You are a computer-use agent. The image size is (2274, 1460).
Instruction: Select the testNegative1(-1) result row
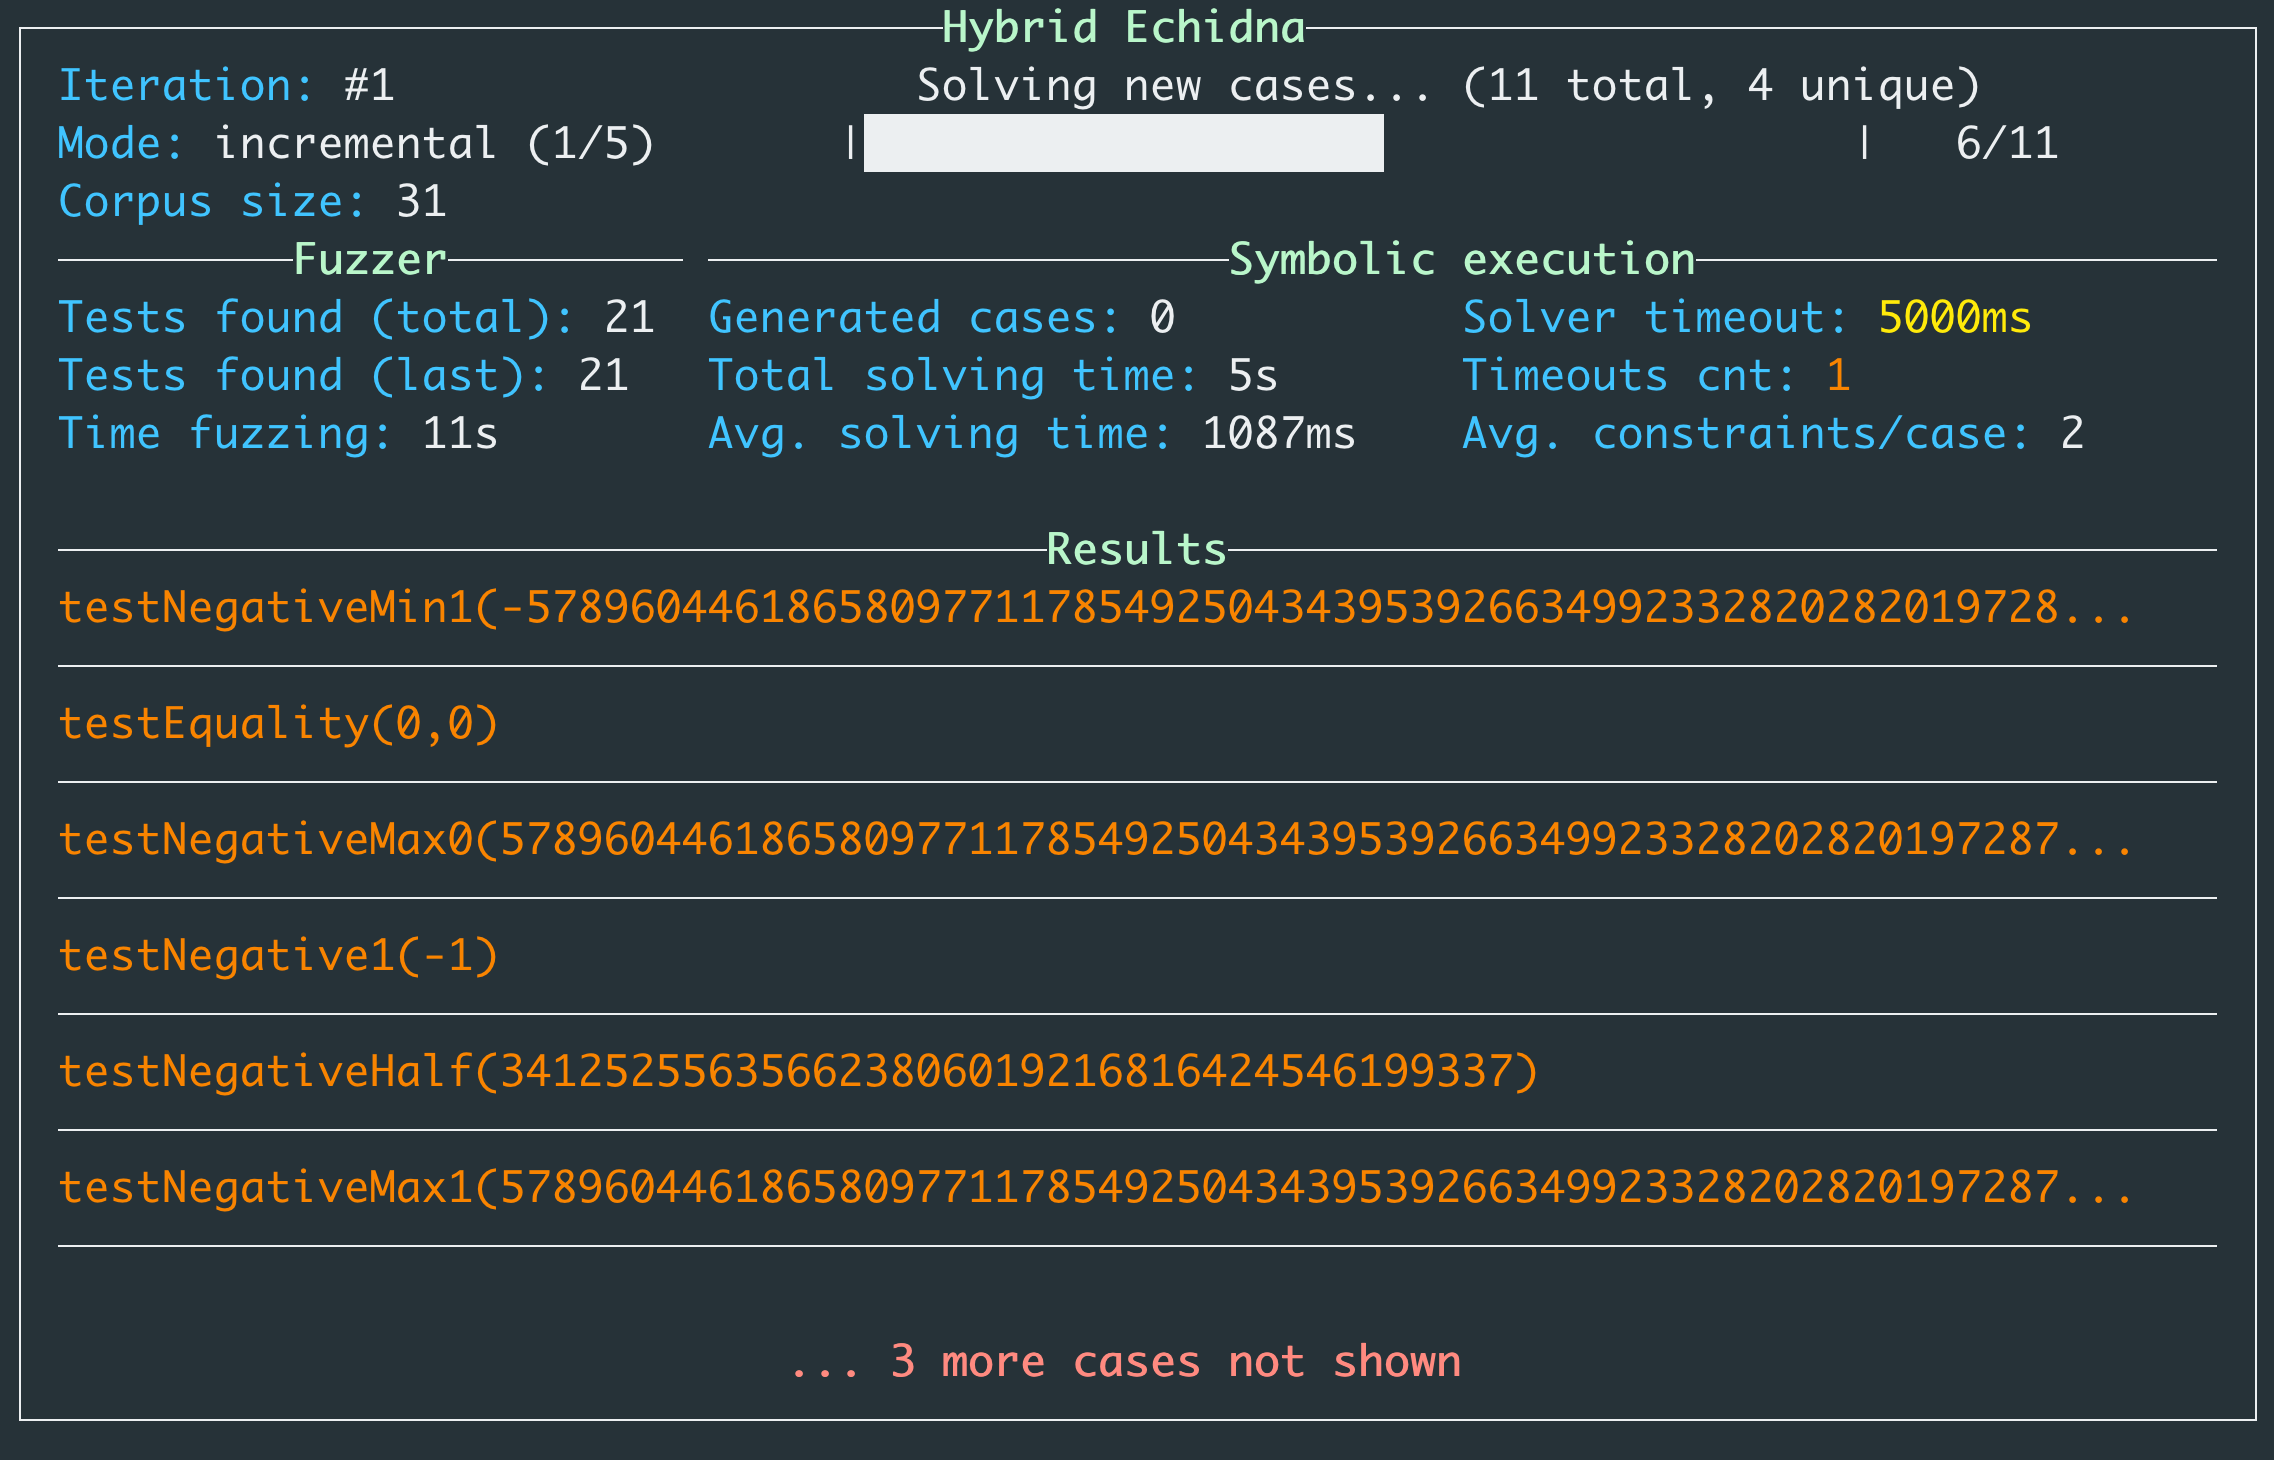278,956
